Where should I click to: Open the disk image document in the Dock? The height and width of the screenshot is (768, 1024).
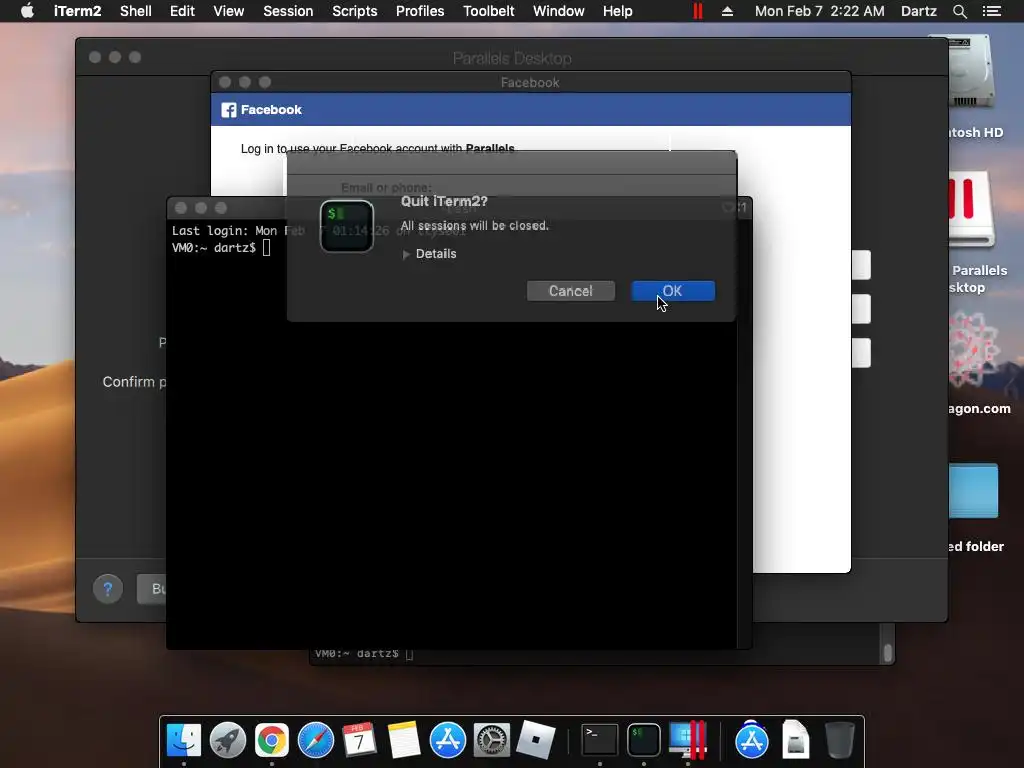[x=795, y=740]
